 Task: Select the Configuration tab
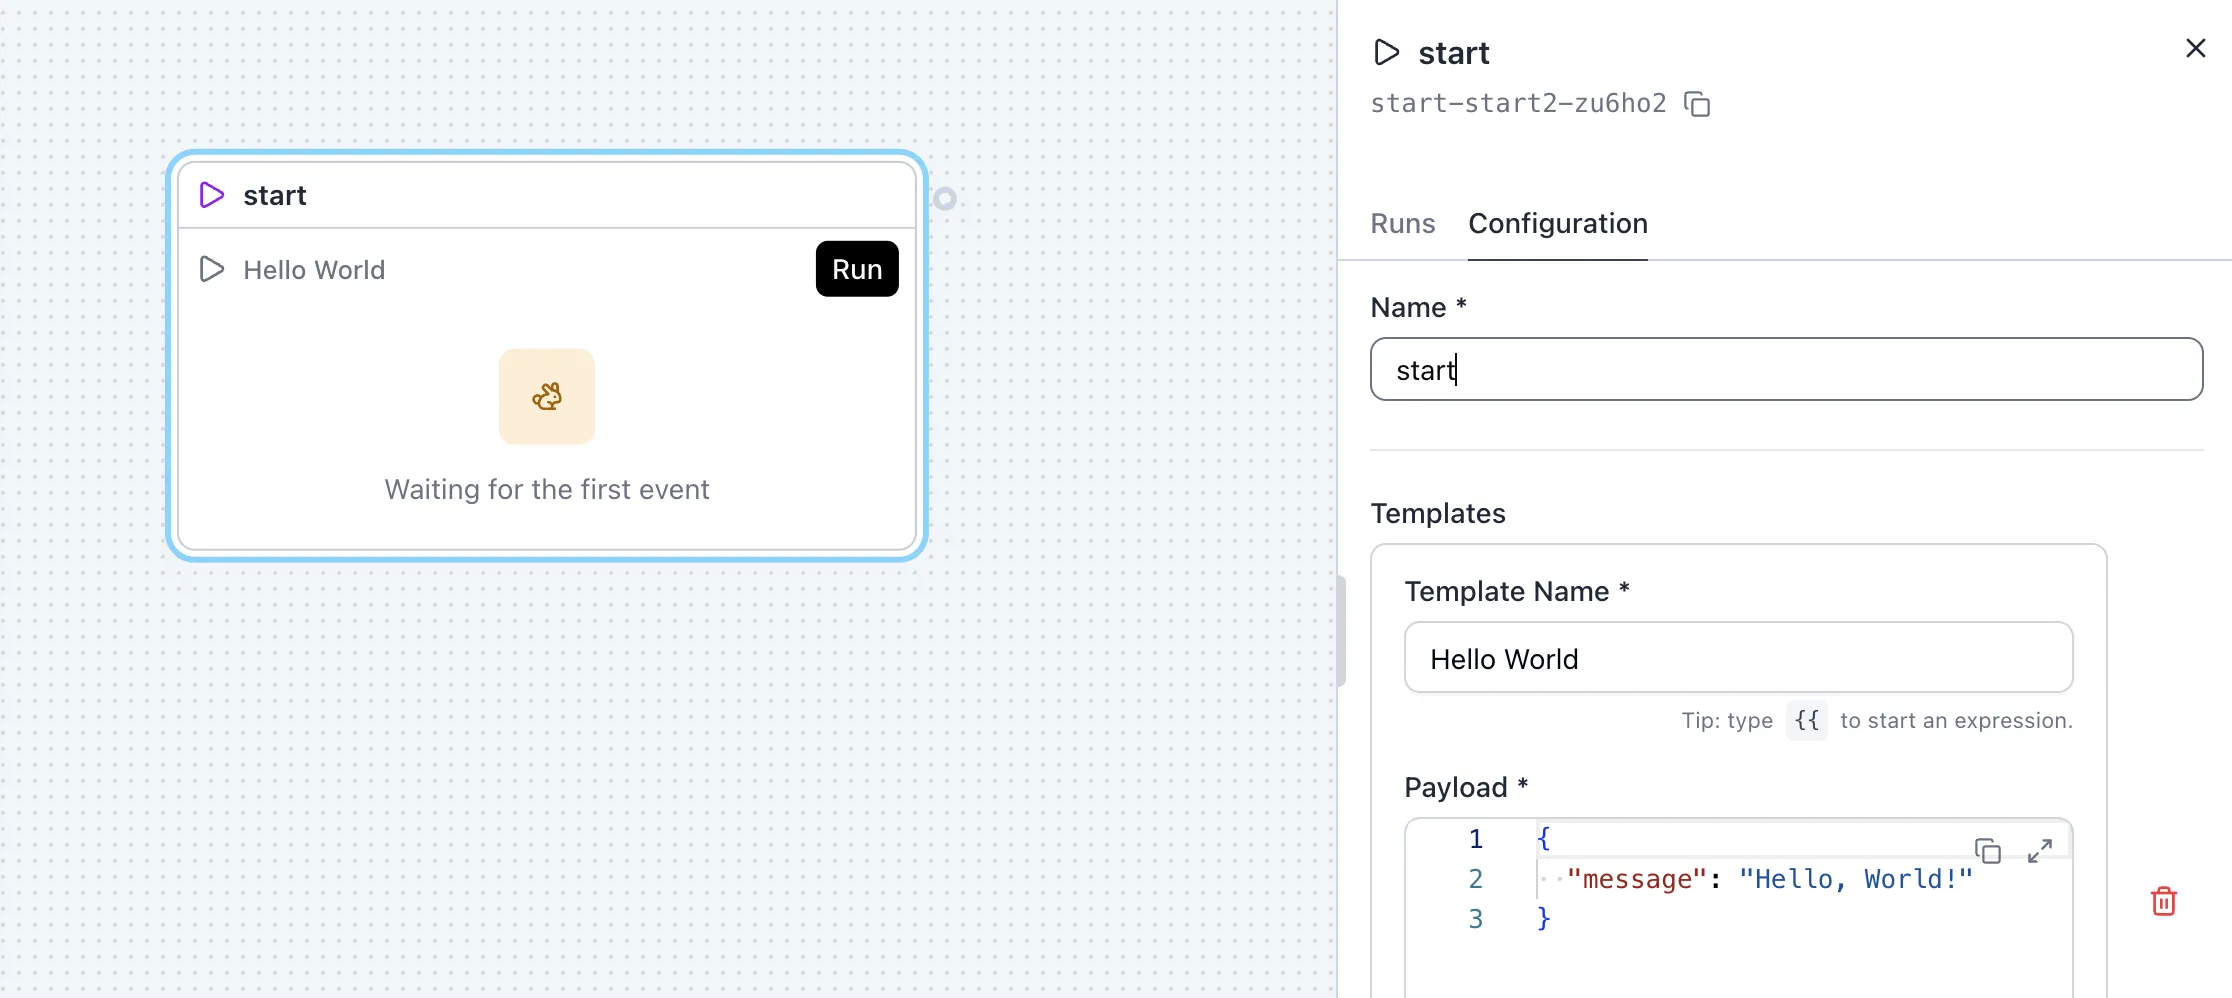tap(1557, 224)
